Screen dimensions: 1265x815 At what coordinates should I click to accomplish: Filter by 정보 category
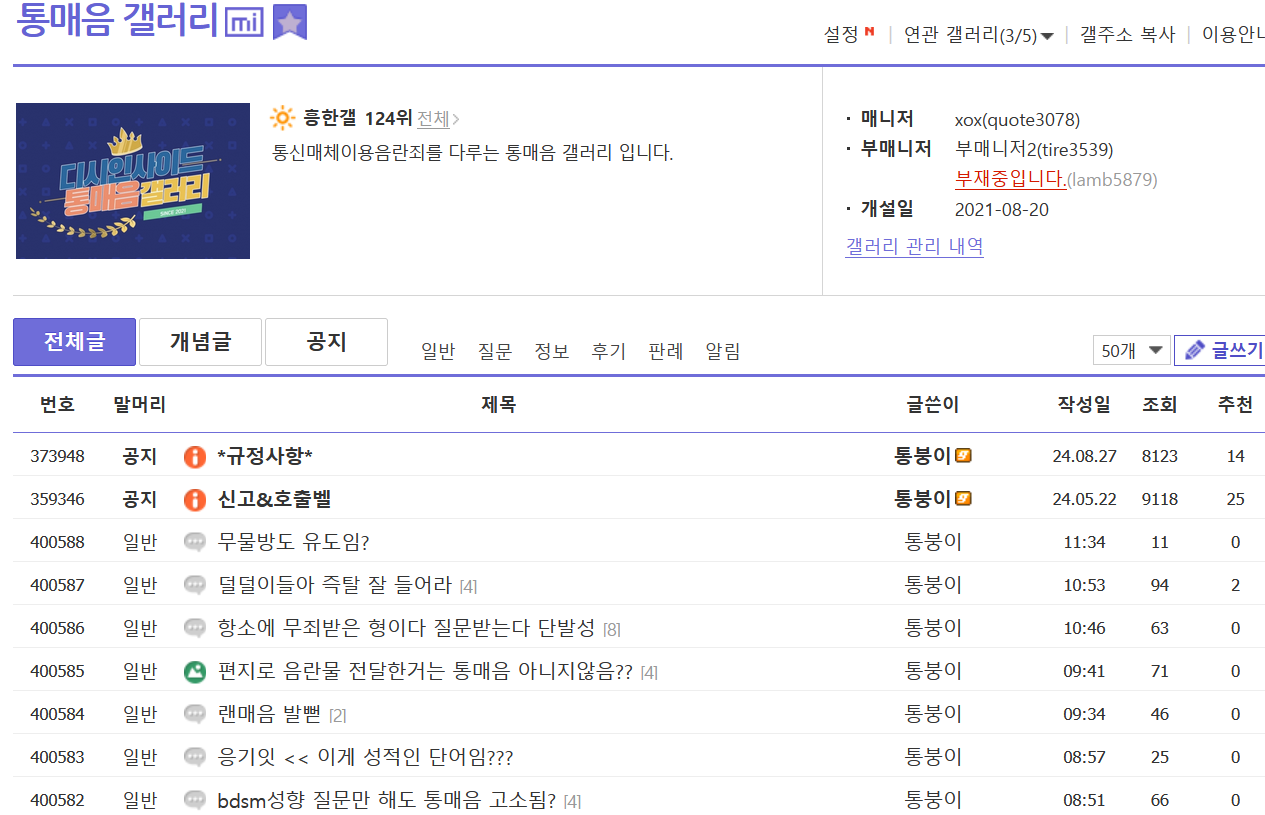(x=552, y=351)
